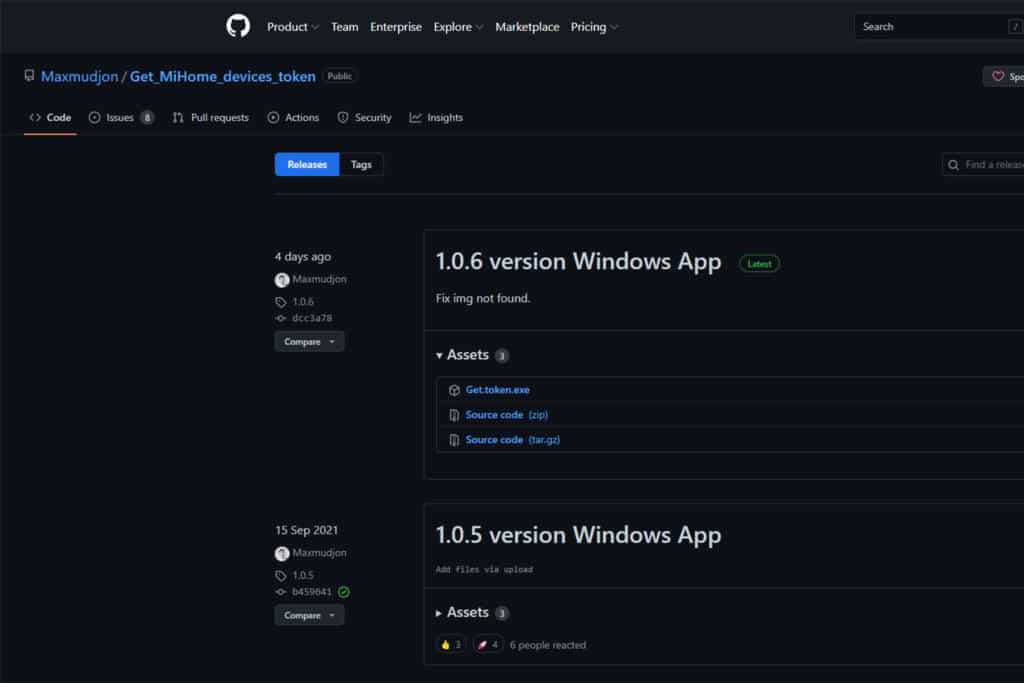This screenshot has width=1024, height=683.
Task: Open the Team page link
Action: pyautogui.click(x=344, y=27)
